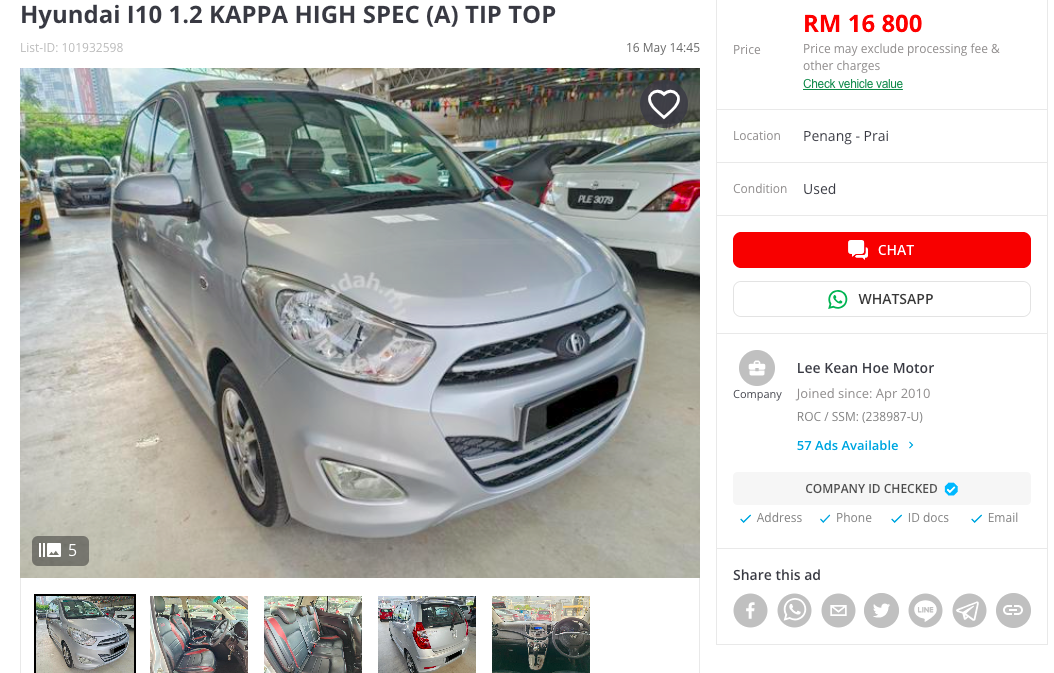Share ad via Facebook icon
This screenshot has height=673, width=1054.
(x=750, y=610)
